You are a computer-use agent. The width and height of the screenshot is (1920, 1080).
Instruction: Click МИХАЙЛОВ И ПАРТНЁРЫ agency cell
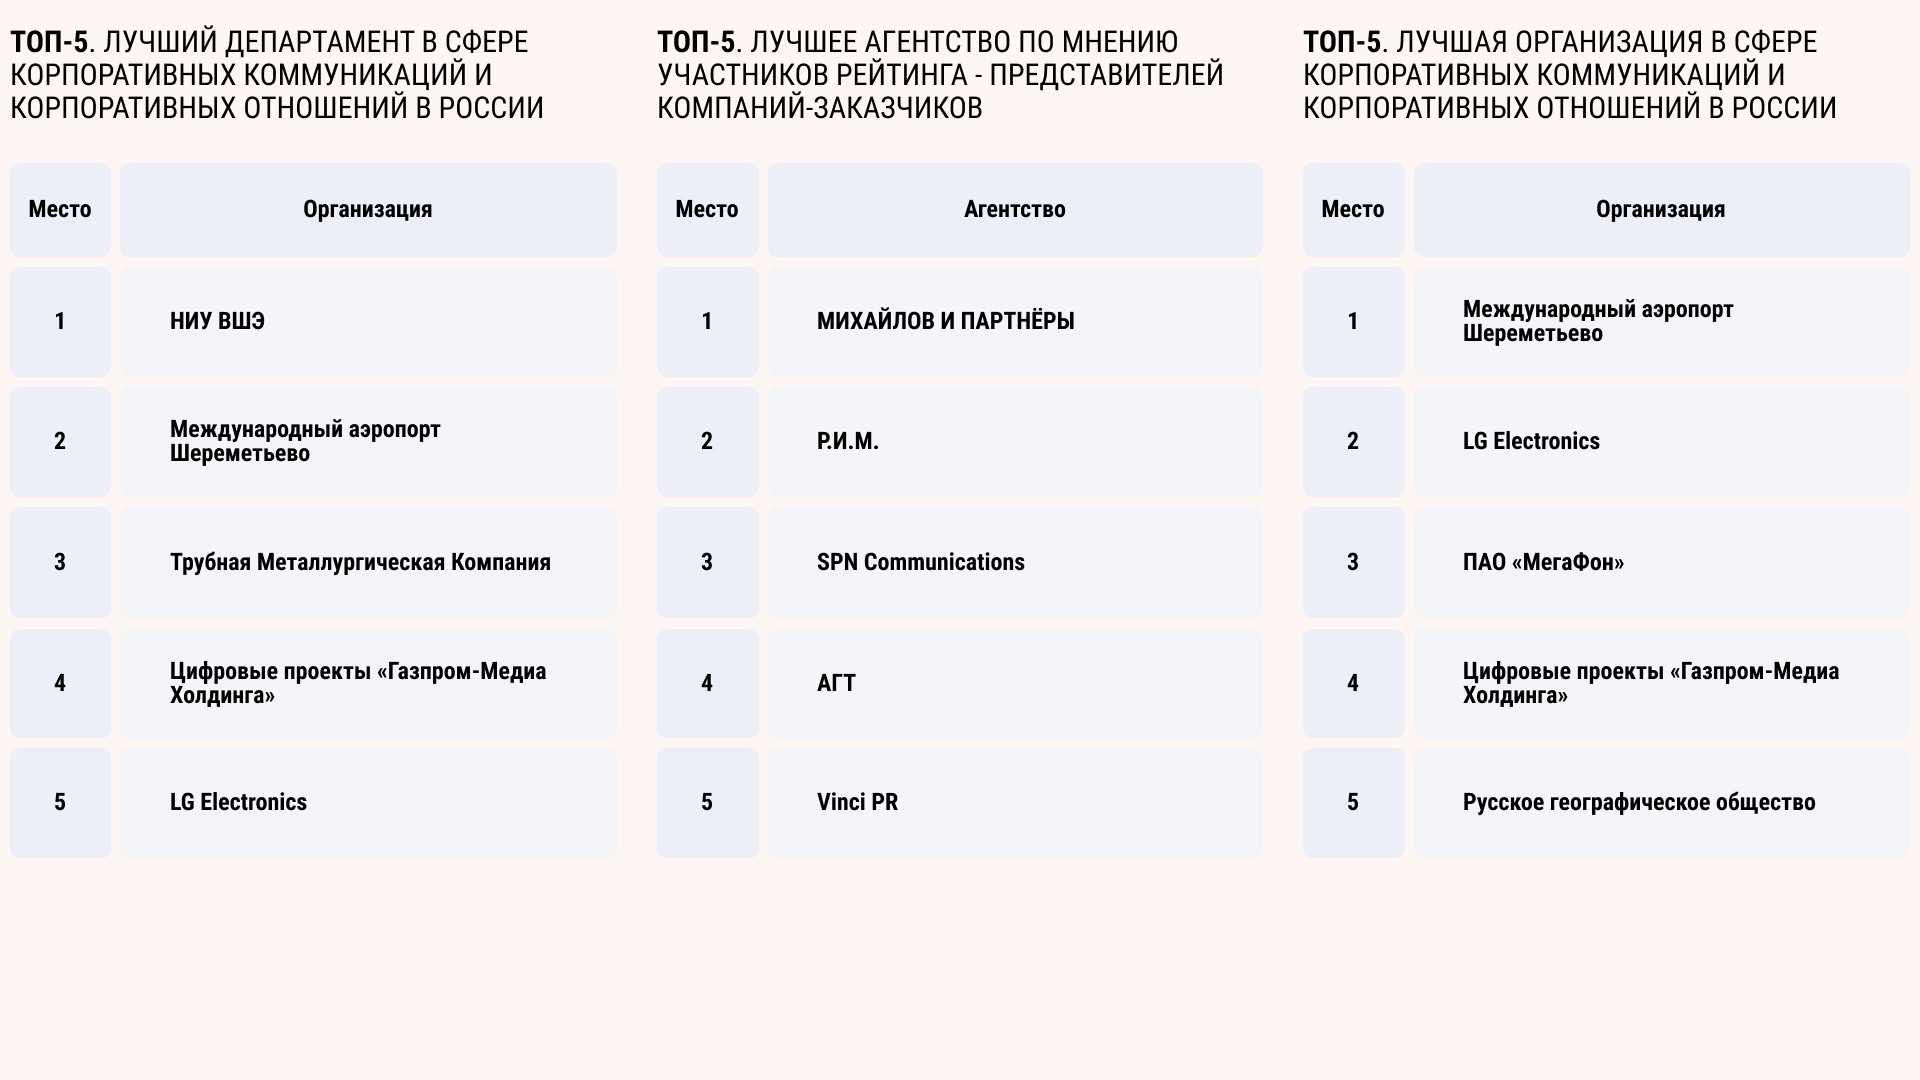pyautogui.click(x=945, y=321)
